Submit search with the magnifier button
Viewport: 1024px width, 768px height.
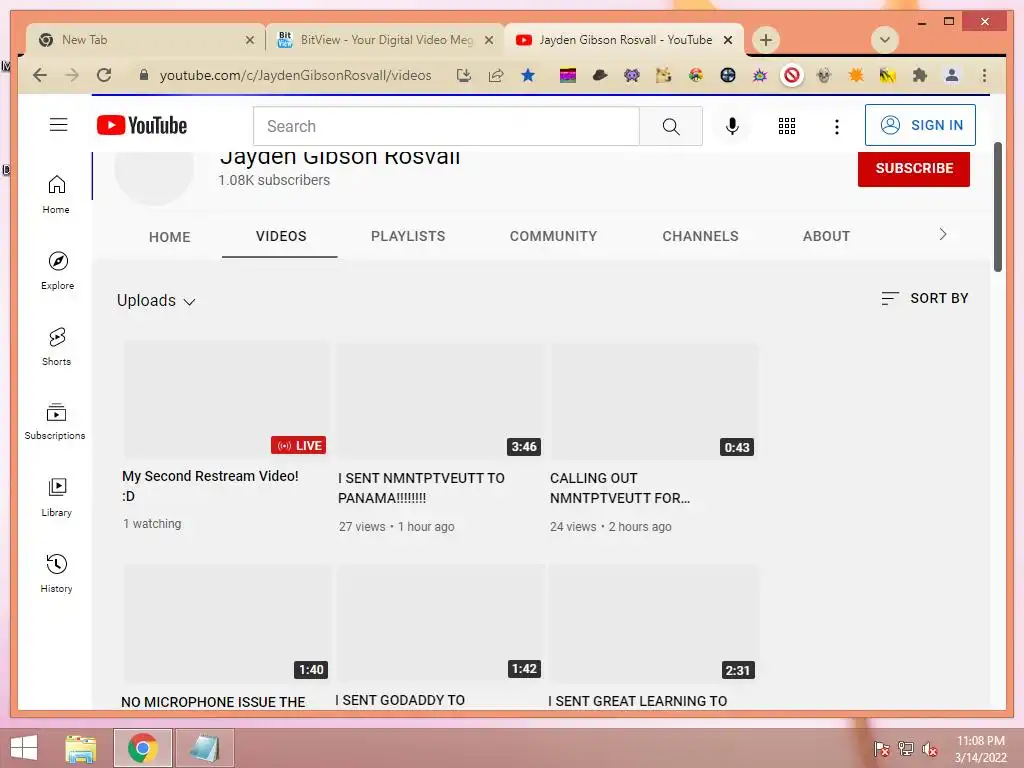(x=671, y=126)
